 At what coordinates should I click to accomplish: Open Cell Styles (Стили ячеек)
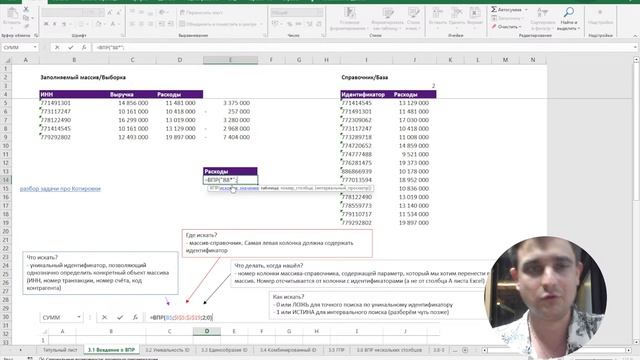413,19
